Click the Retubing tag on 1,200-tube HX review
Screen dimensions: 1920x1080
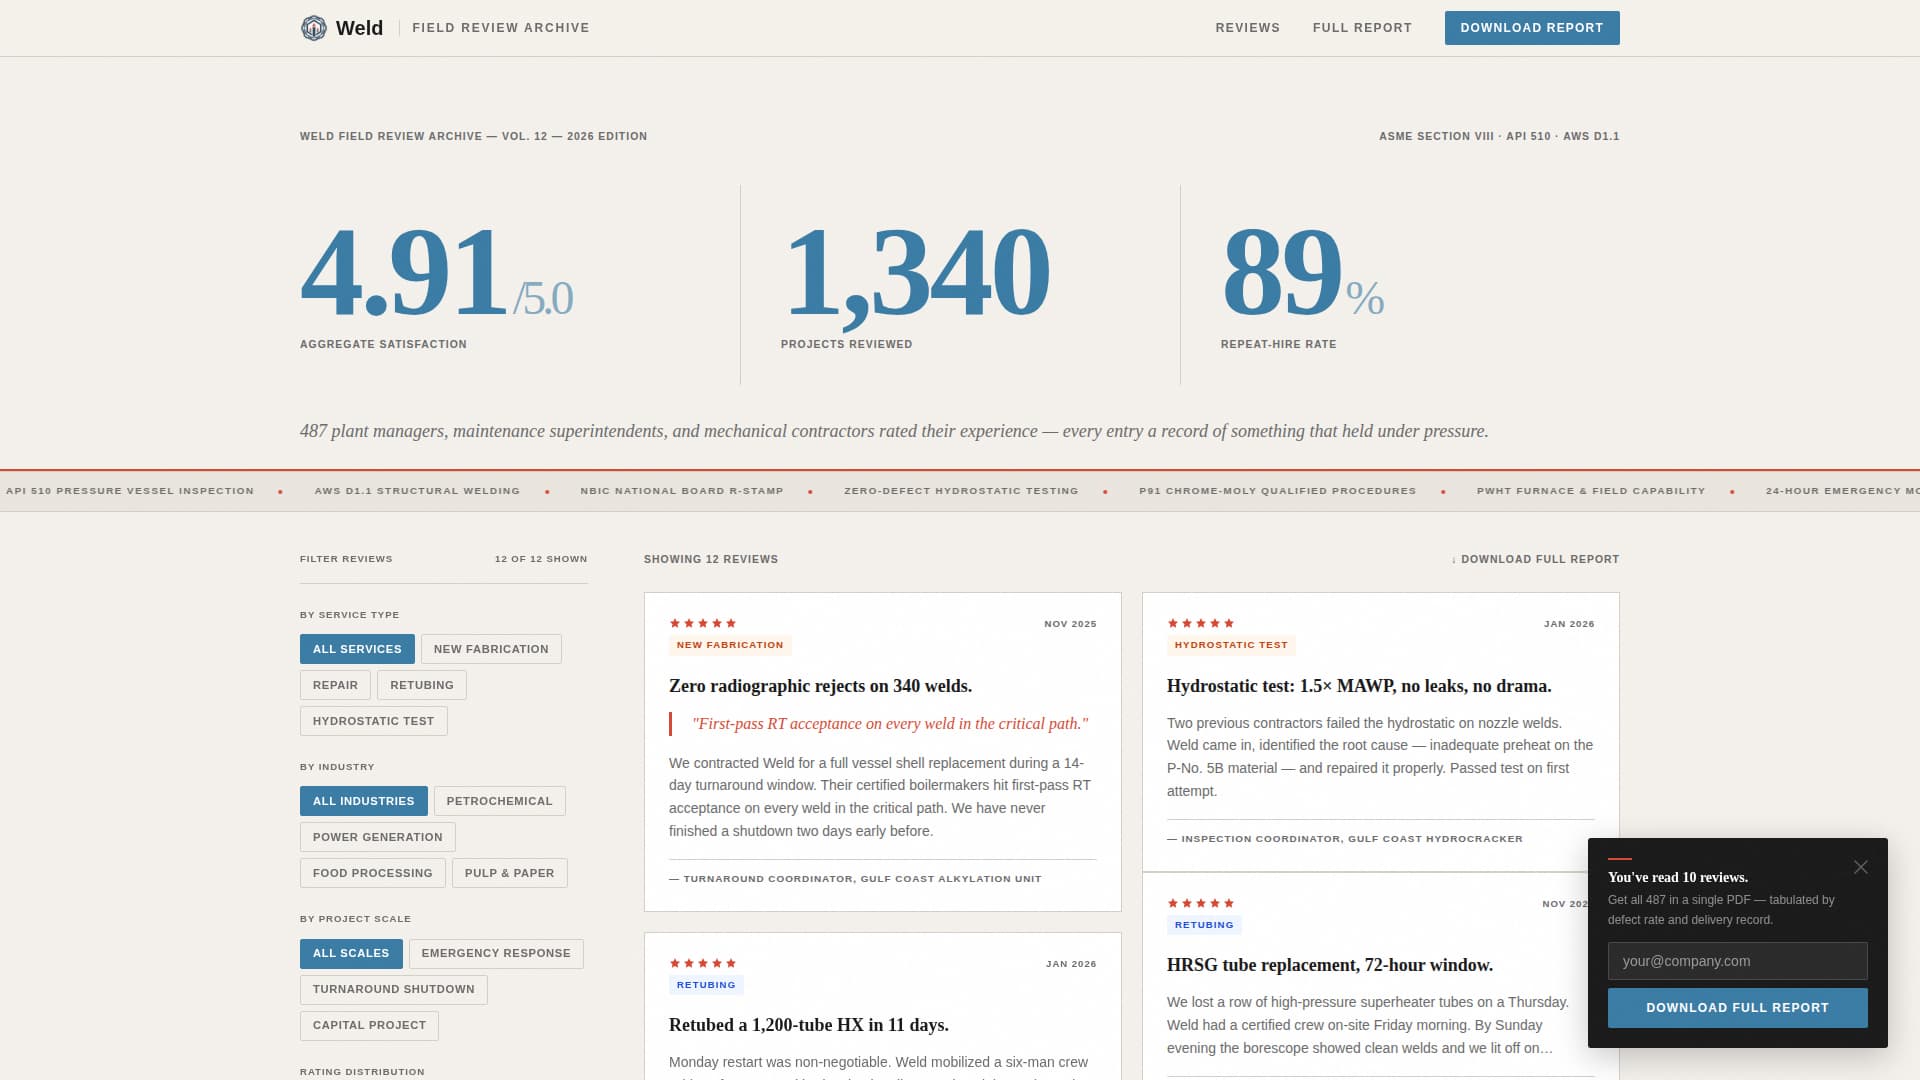[706, 985]
